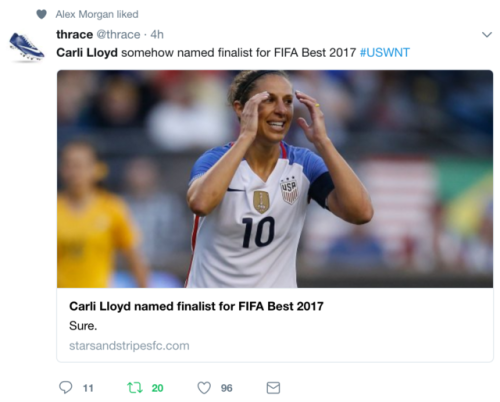This screenshot has width=500, height=402.
Task: Open the 4h timestamp permalink
Action: click(157, 34)
